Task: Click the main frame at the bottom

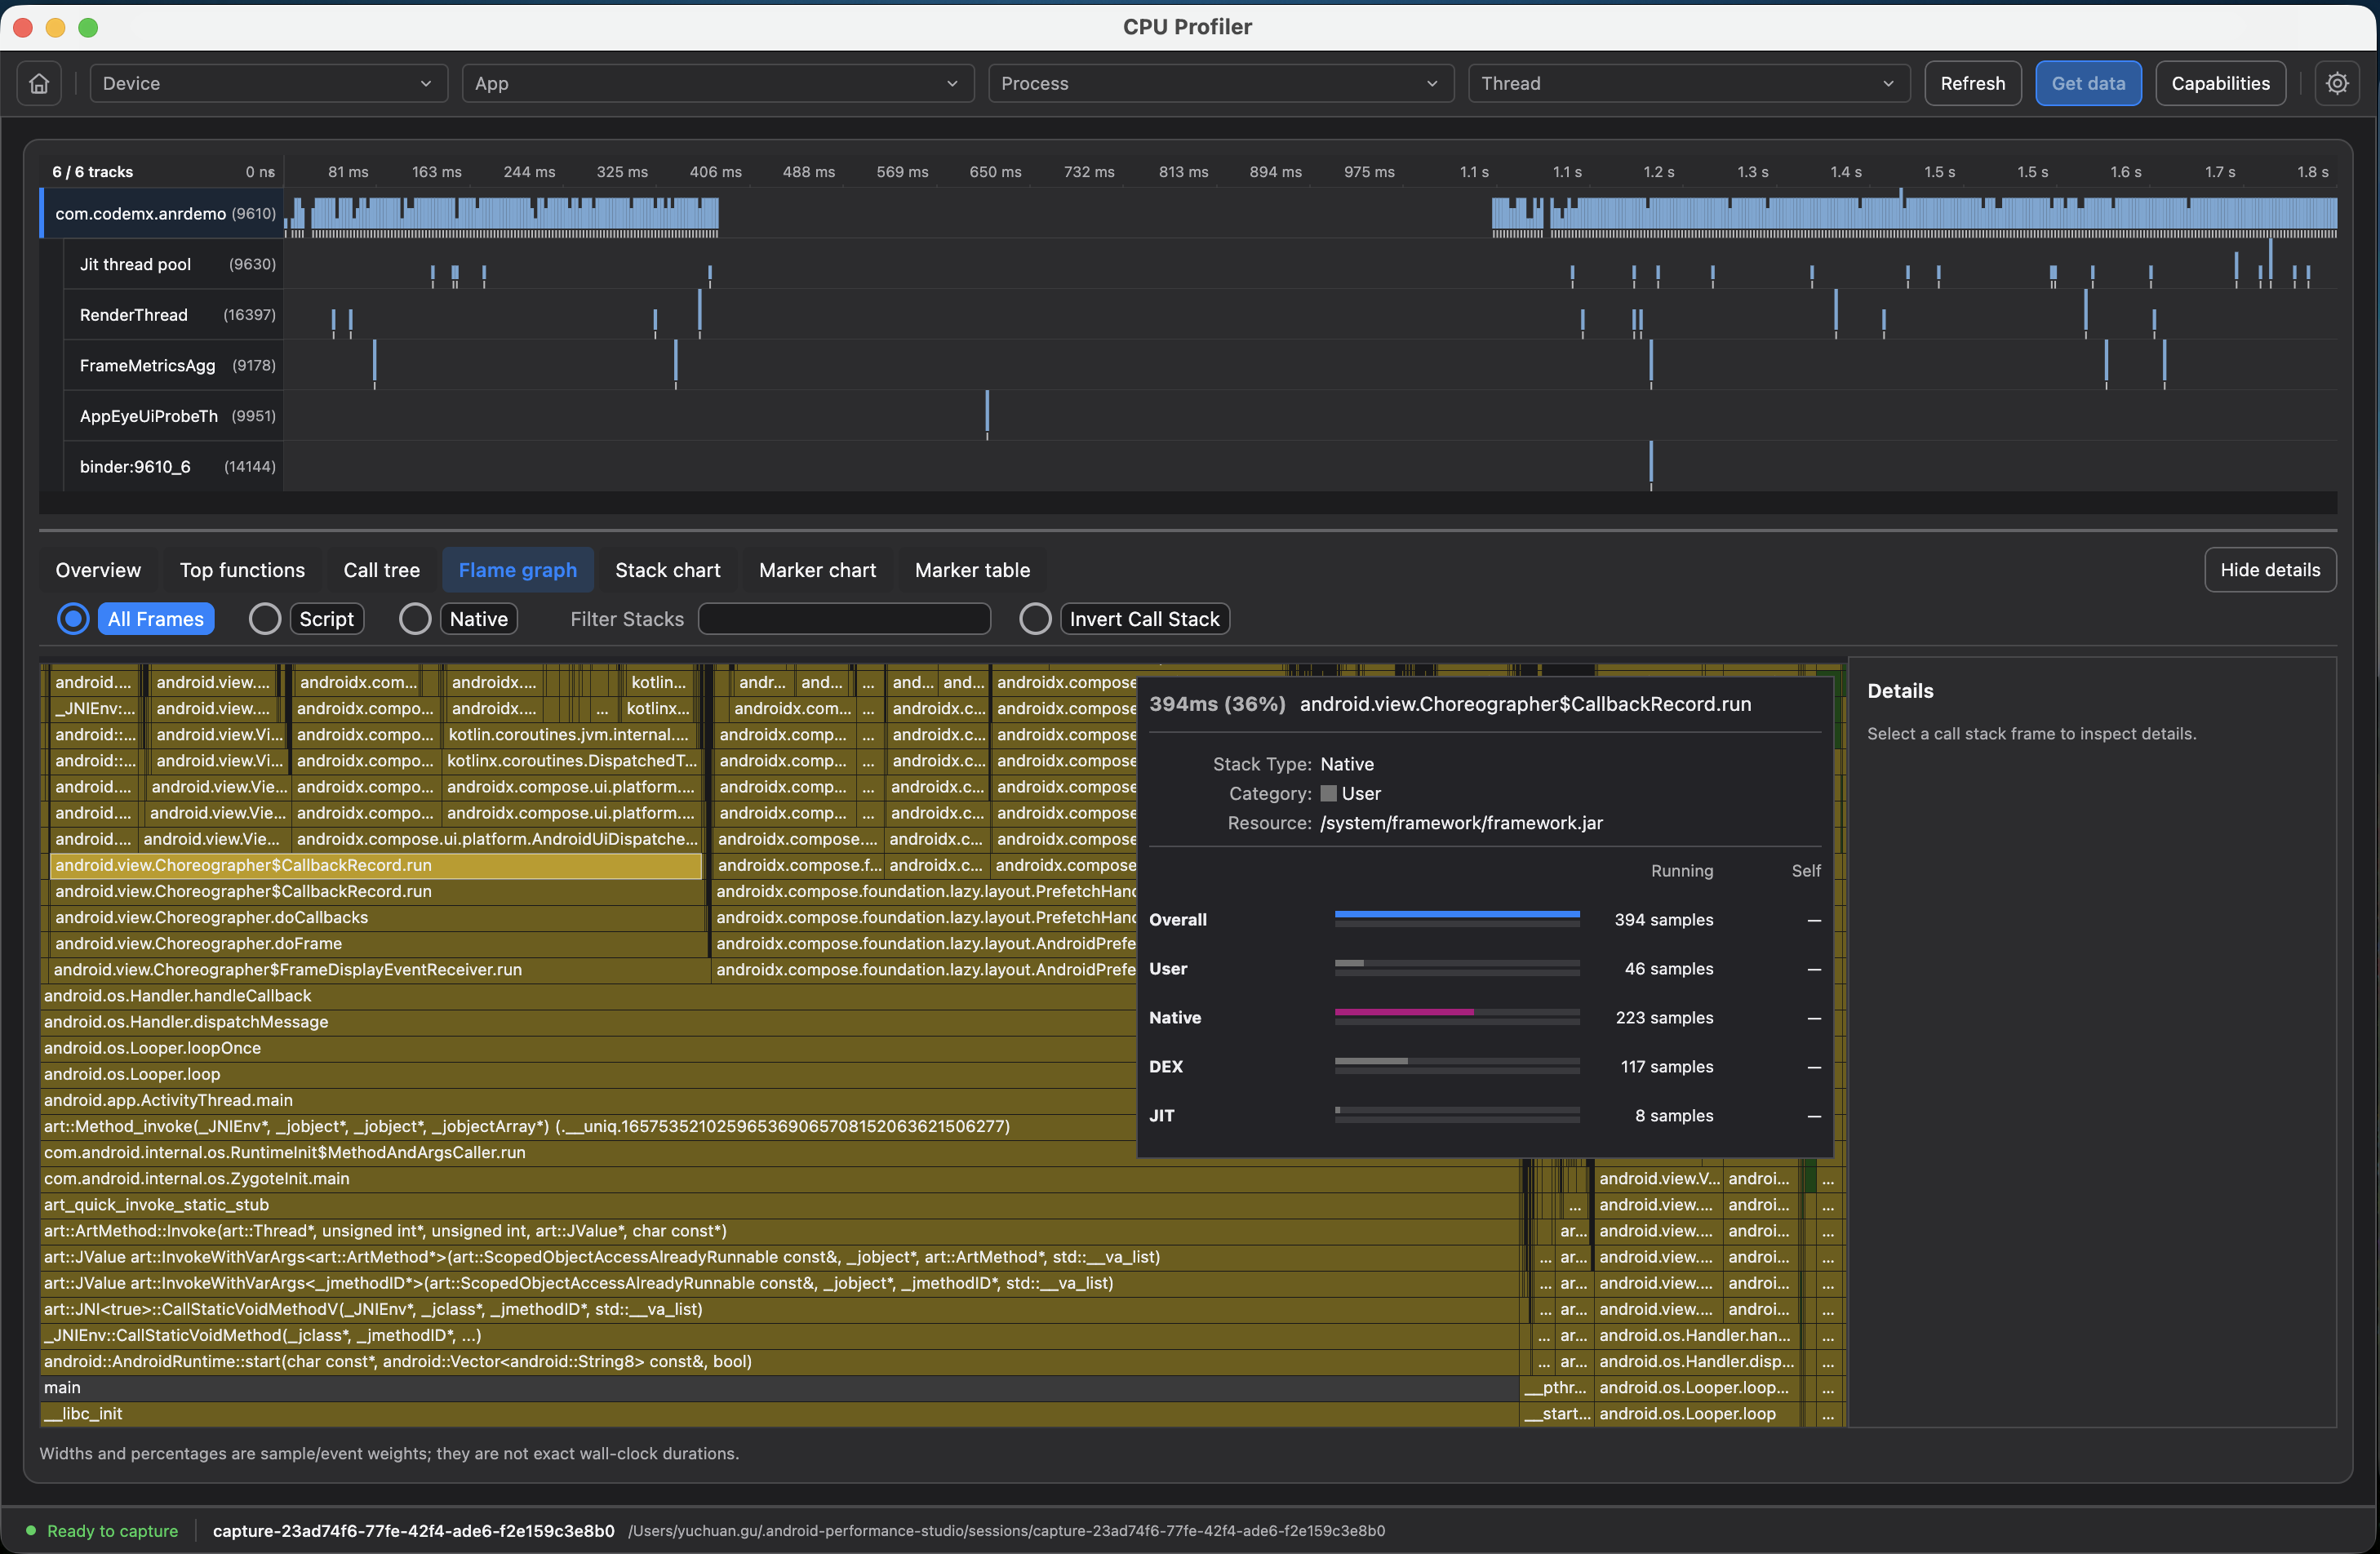Action: (x=780, y=1387)
